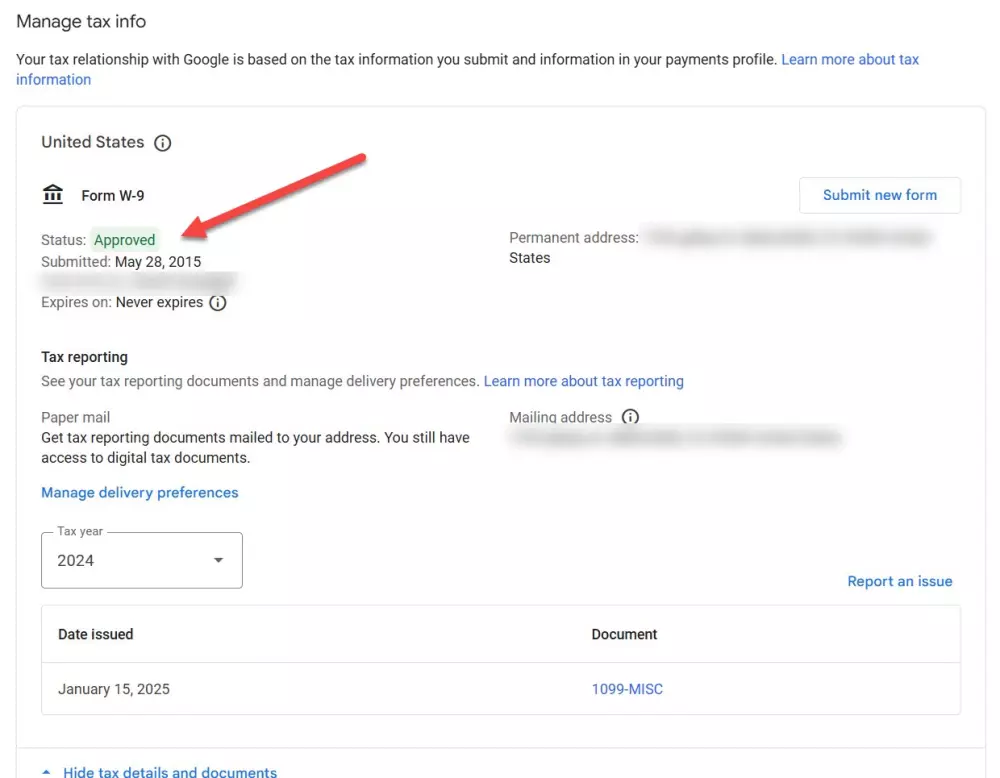1000x778 pixels.
Task: Click the Manage tax info heading
Action: click(81, 21)
